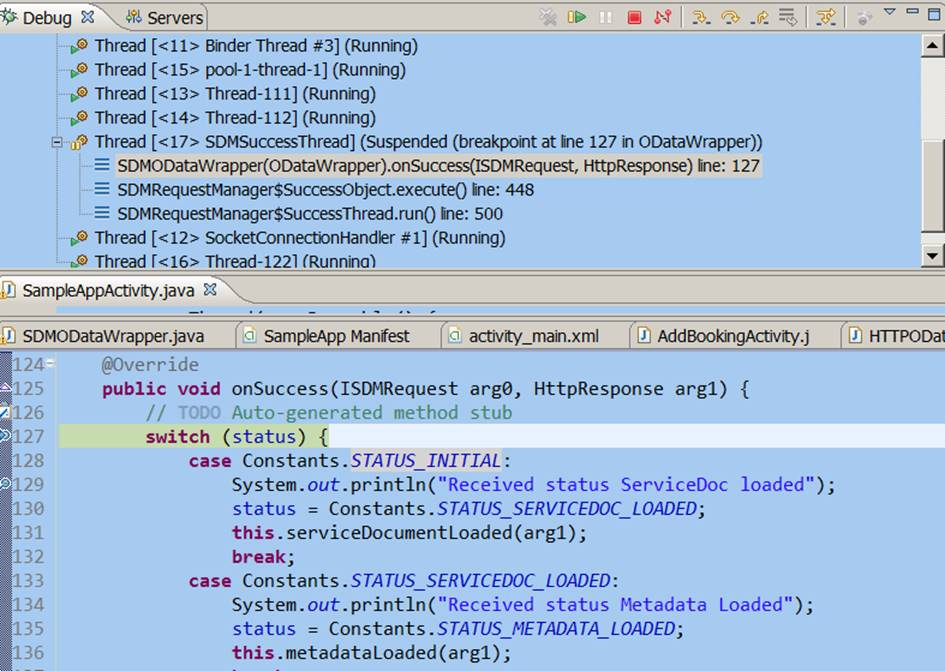This screenshot has height=671, width=945.
Task: Click "Received status ServiceDoc loaded" string
Action: pos(627,485)
